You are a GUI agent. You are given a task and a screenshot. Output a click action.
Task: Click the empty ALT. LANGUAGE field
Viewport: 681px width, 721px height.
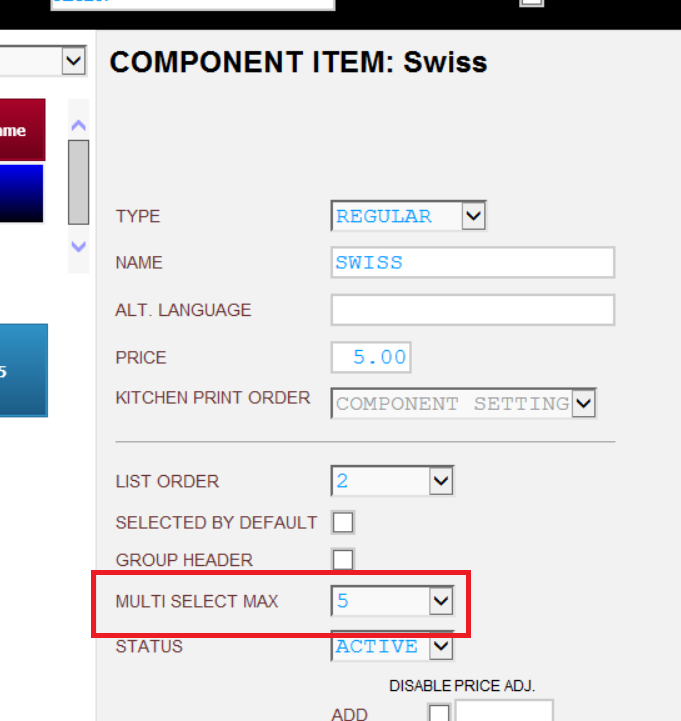point(473,310)
